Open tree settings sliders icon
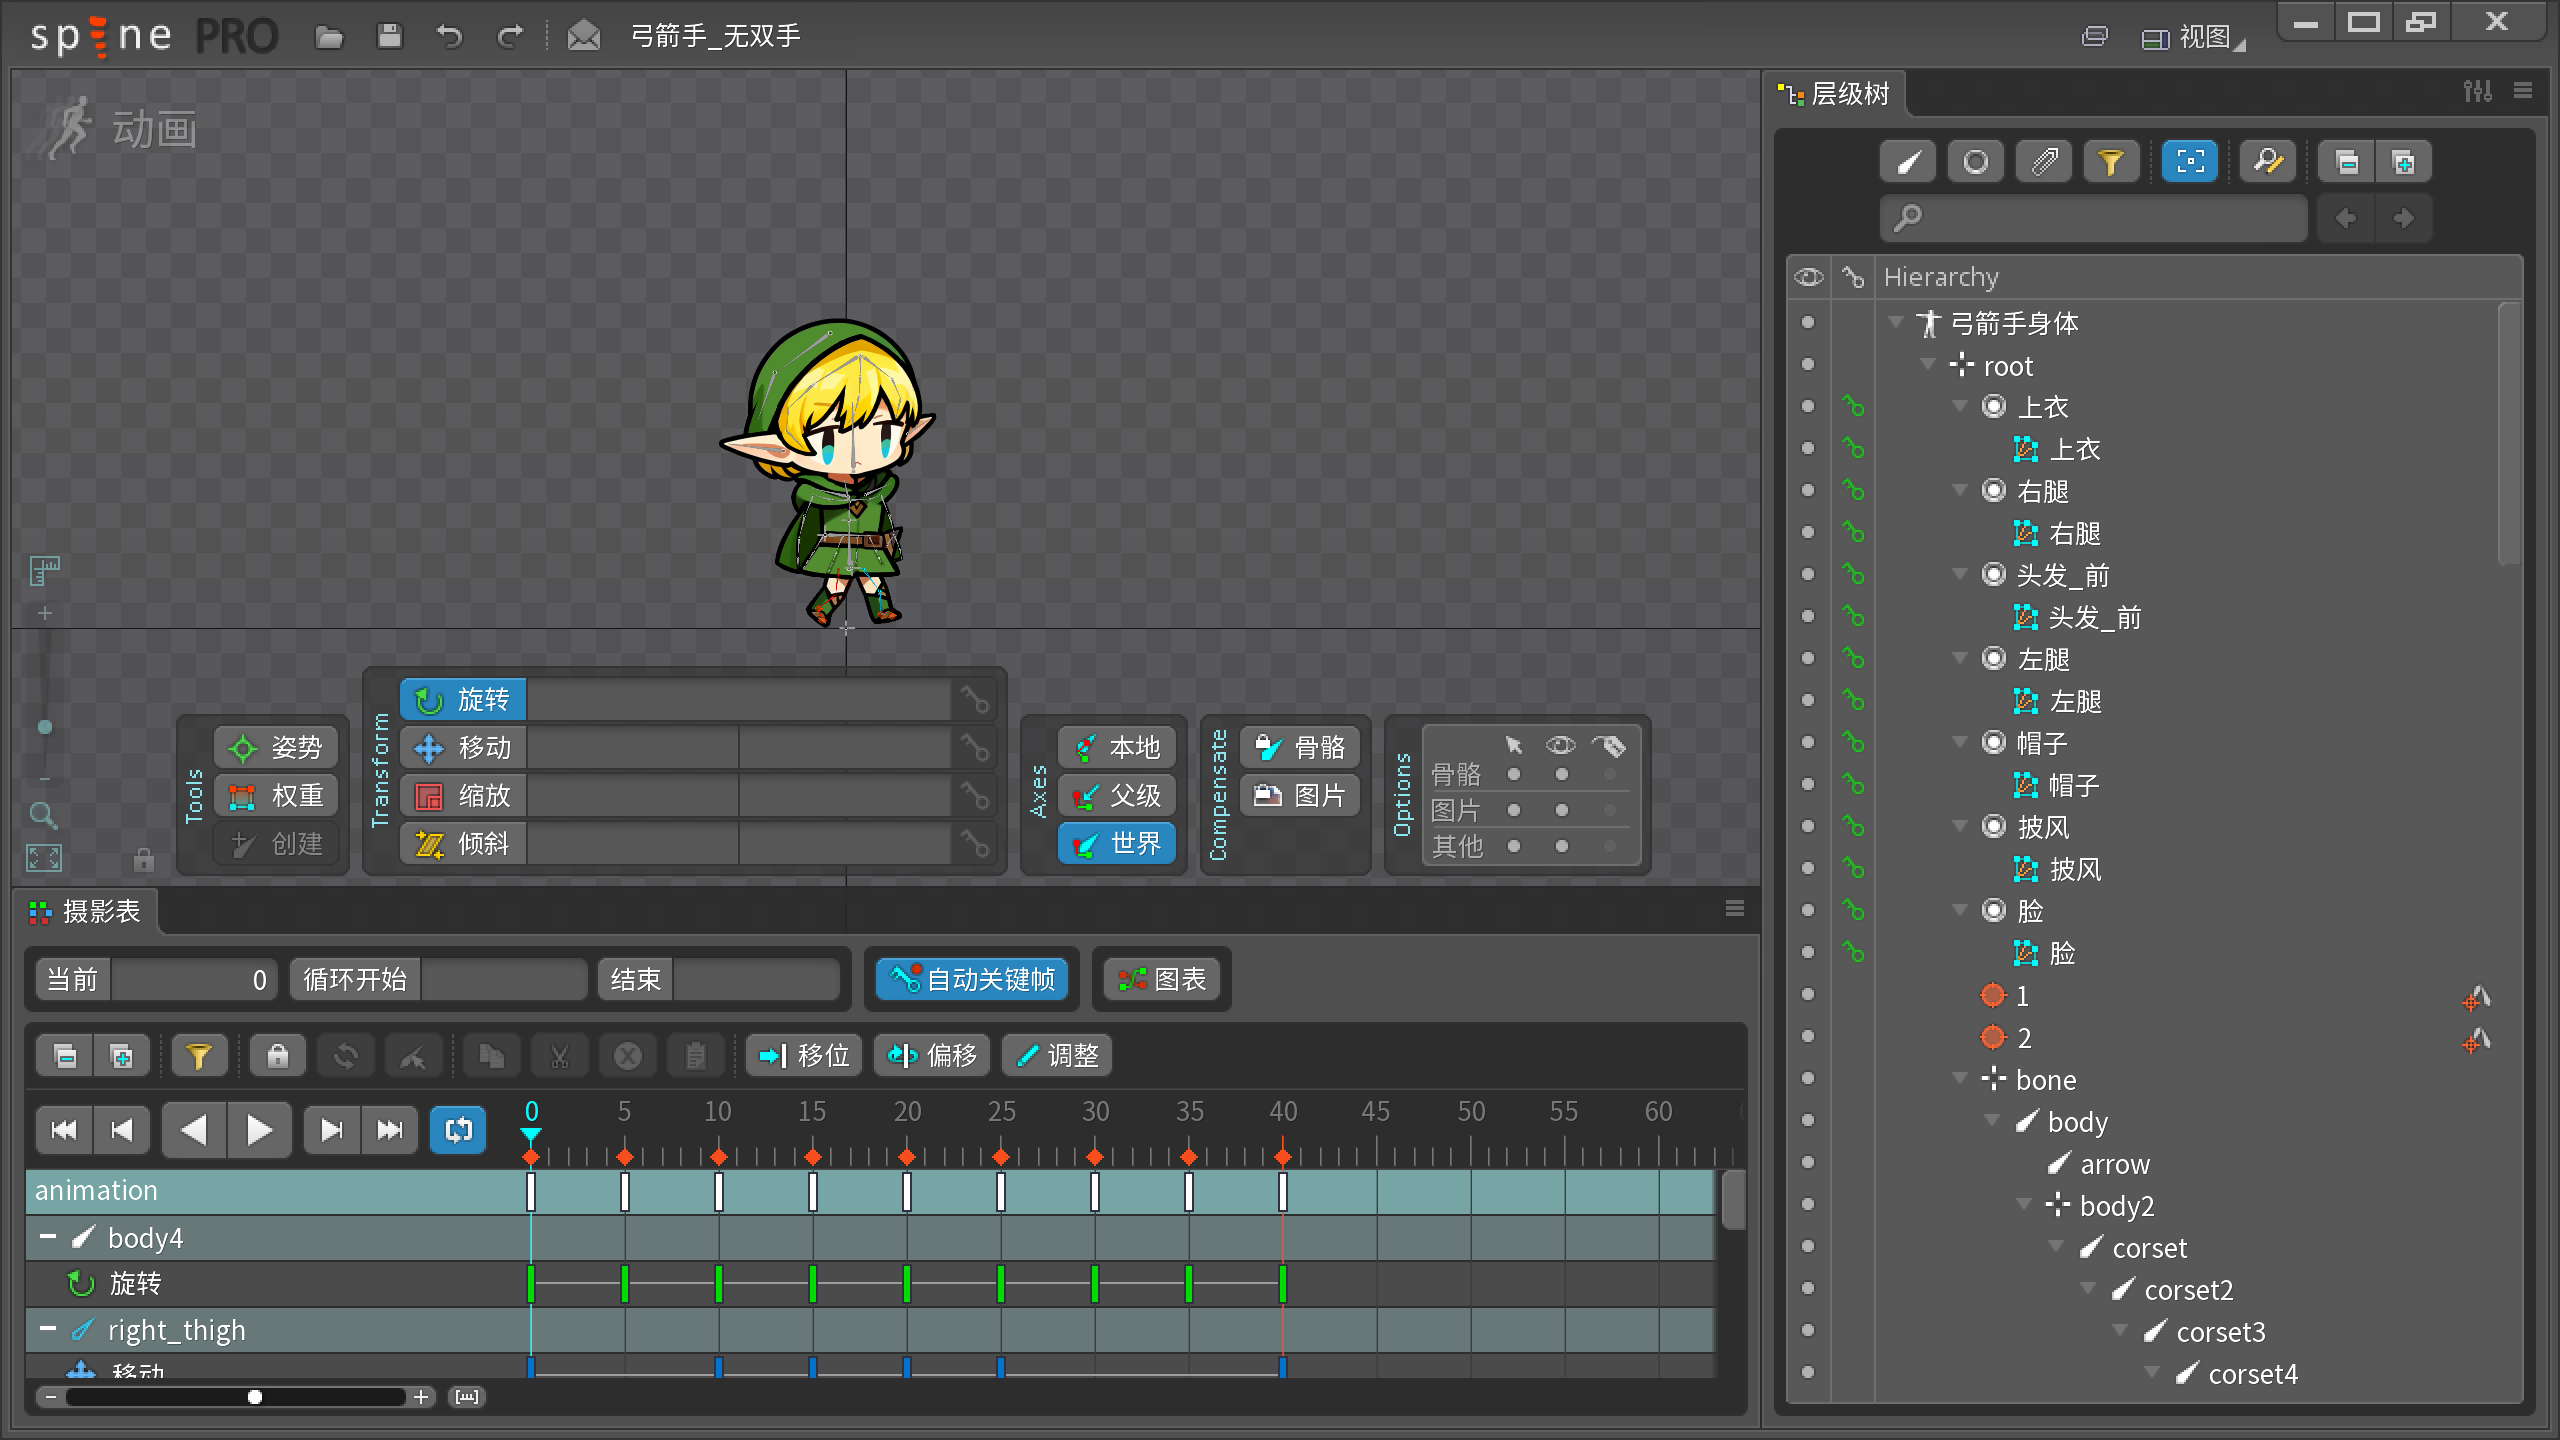 coord(2478,92)
